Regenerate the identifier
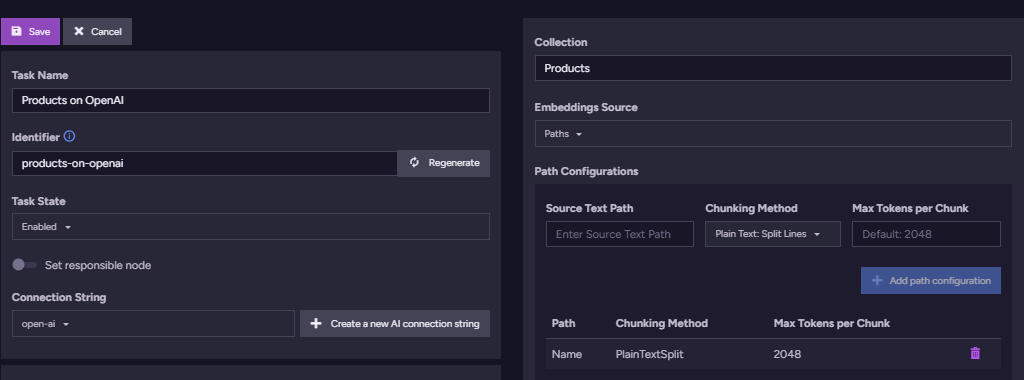 point(443,163)
